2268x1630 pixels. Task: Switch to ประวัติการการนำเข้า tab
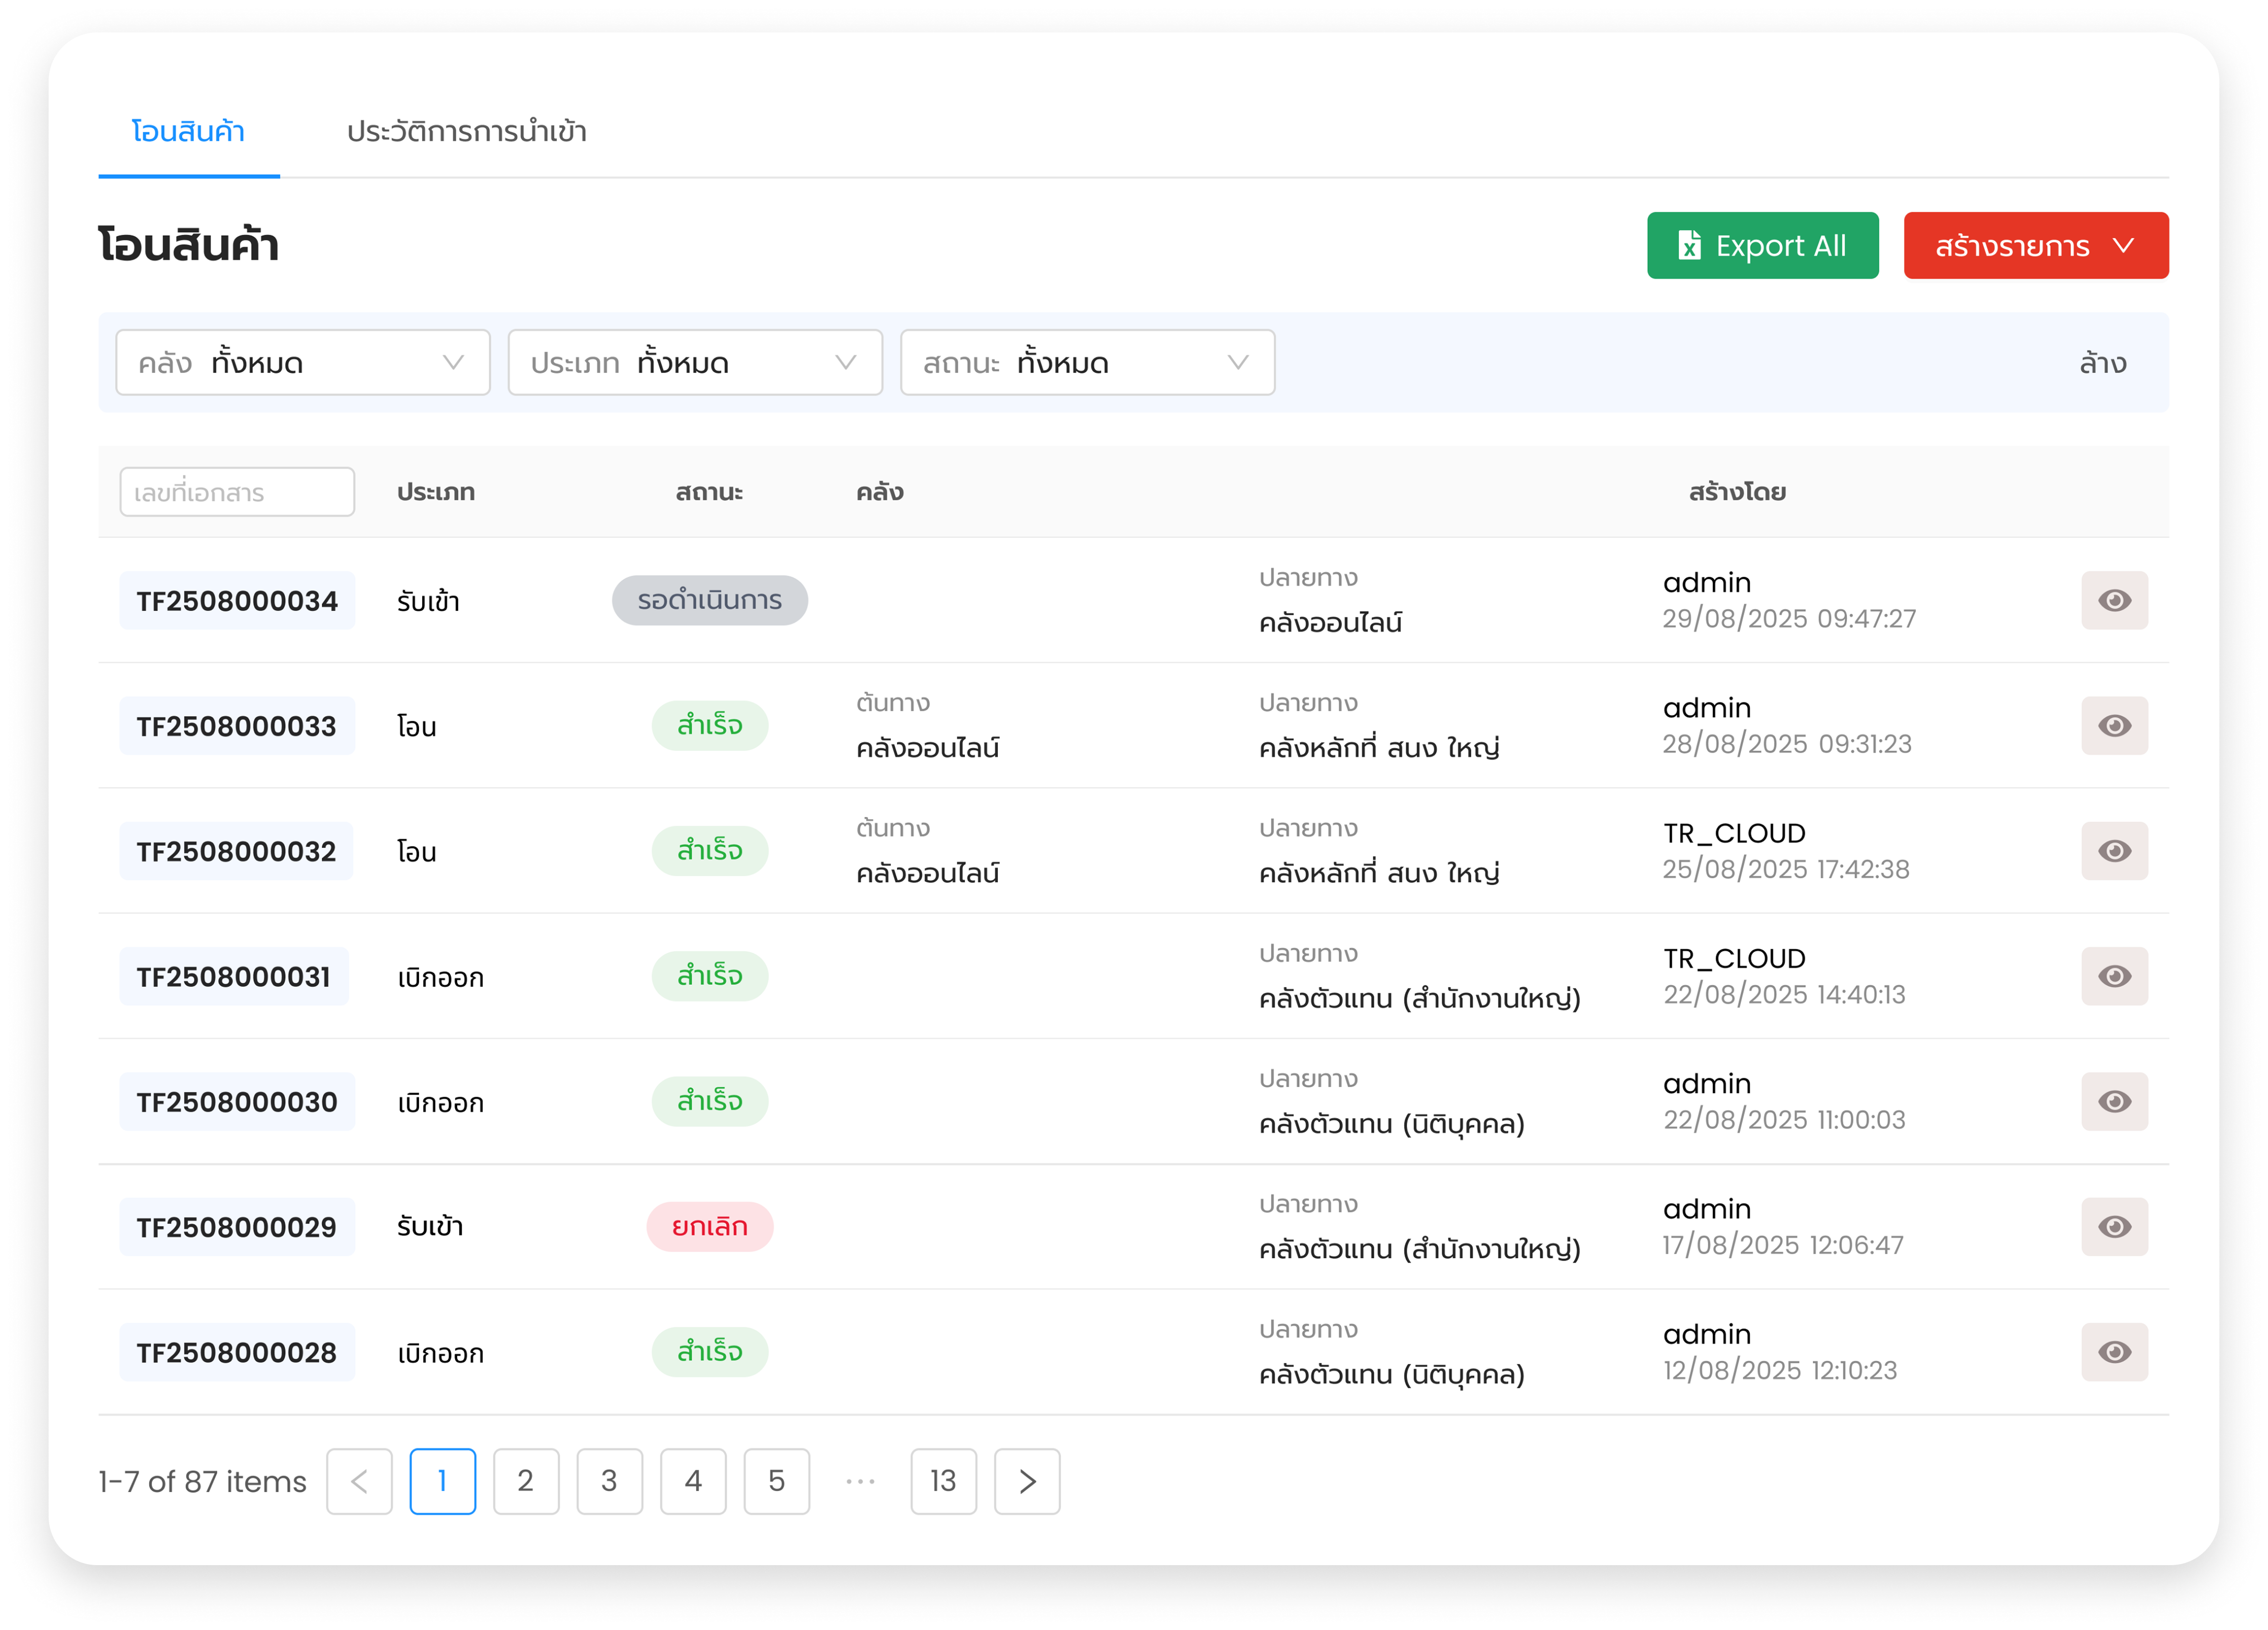(466, 131)
